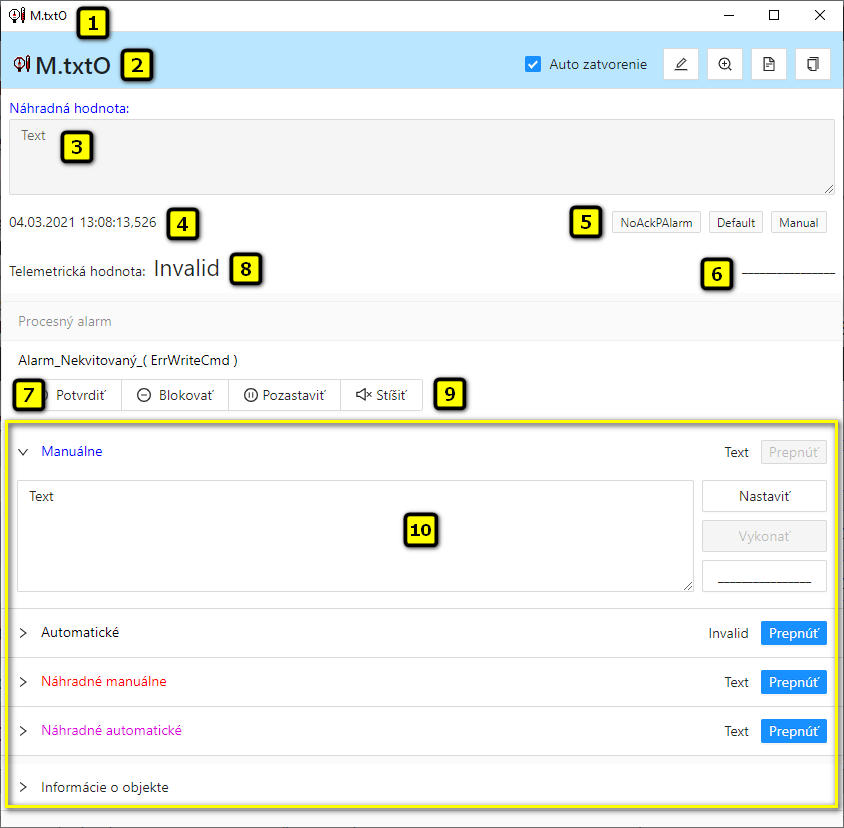The width and height of the screenshot is (844, 828).
Task: Mute the alarm with Stíšiť
Action: coord(381,395)
